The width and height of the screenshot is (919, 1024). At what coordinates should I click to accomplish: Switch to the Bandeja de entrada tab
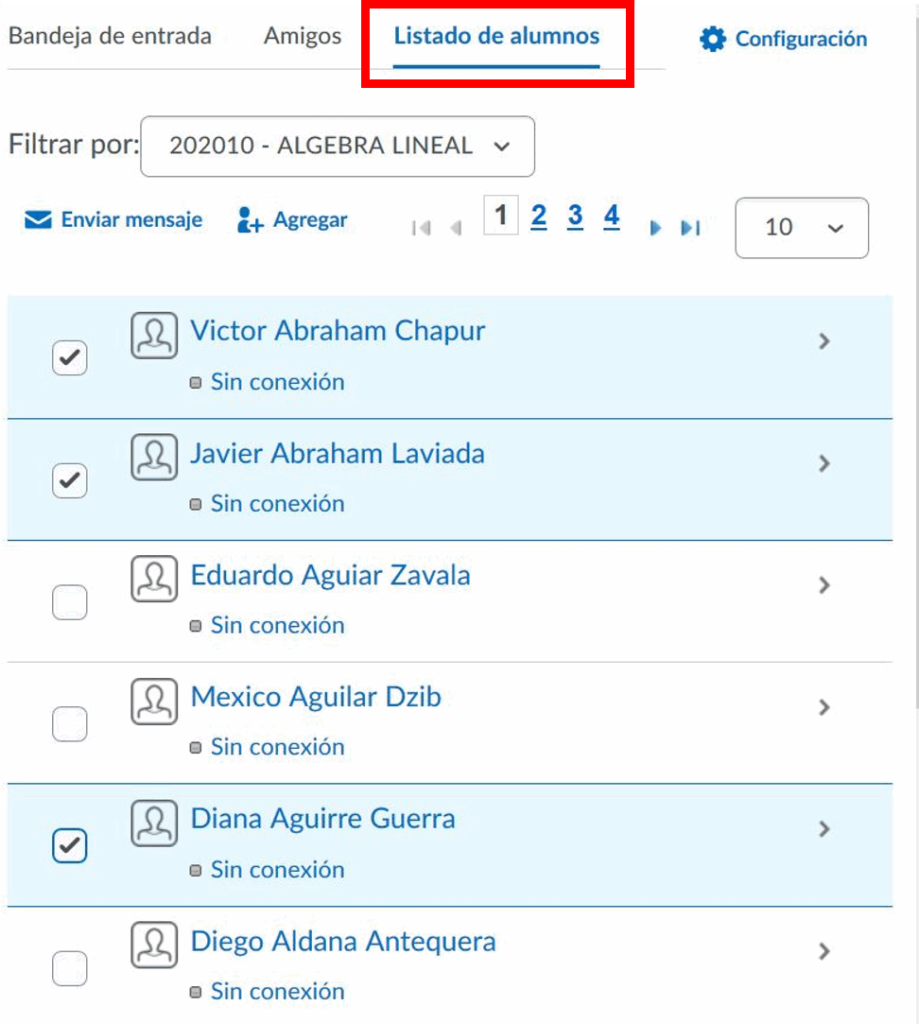tap(110, 37)
